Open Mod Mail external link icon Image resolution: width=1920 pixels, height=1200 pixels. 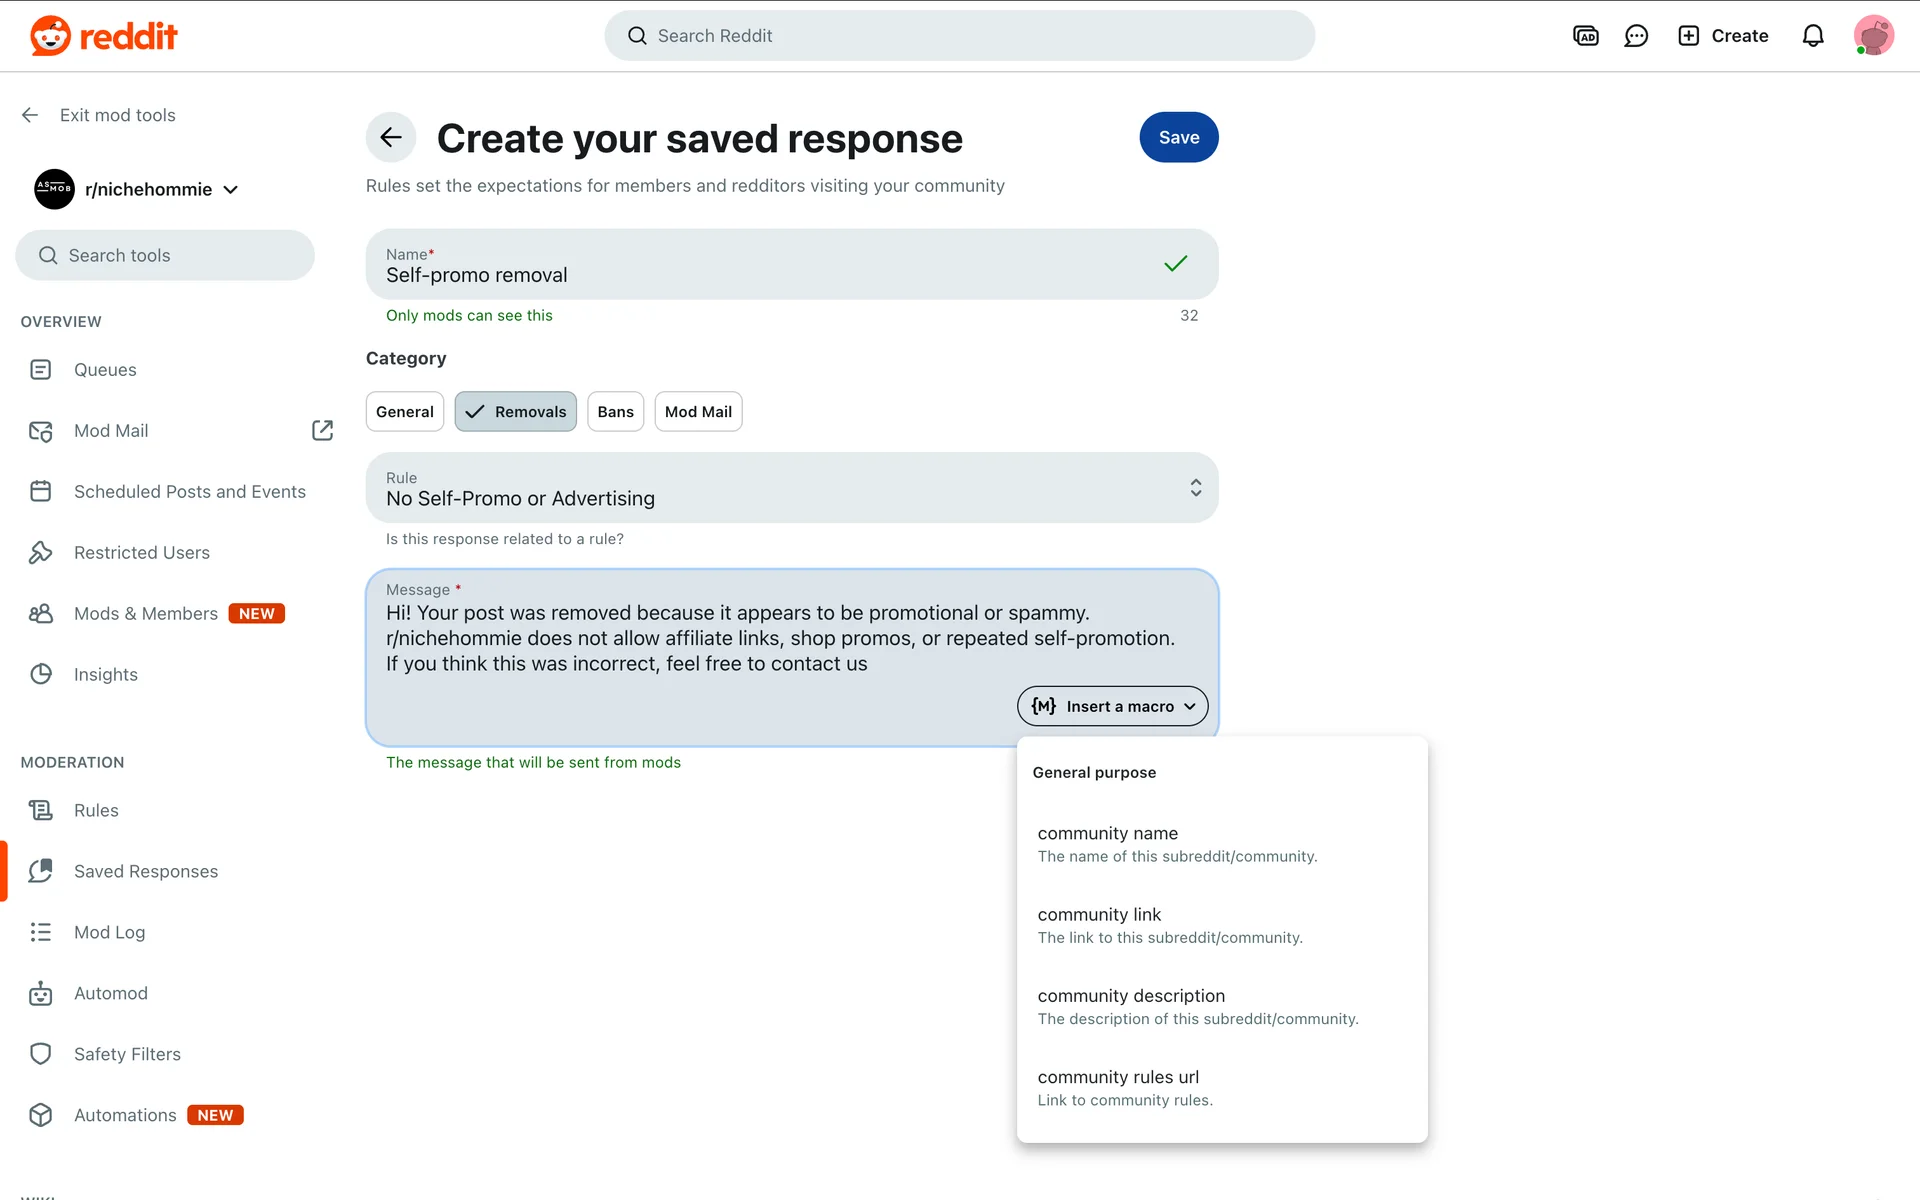(322, 430)
